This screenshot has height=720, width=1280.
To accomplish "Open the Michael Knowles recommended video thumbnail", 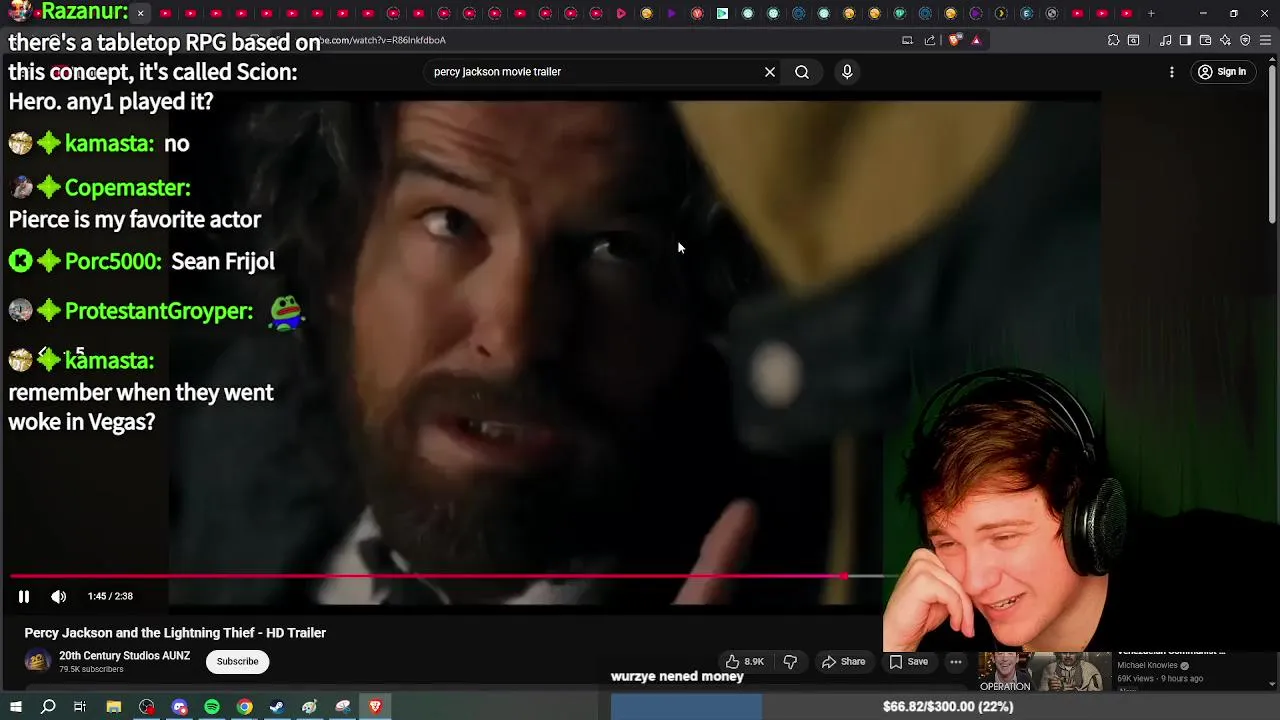I will pyautogui.click(x=1044, y=671).
